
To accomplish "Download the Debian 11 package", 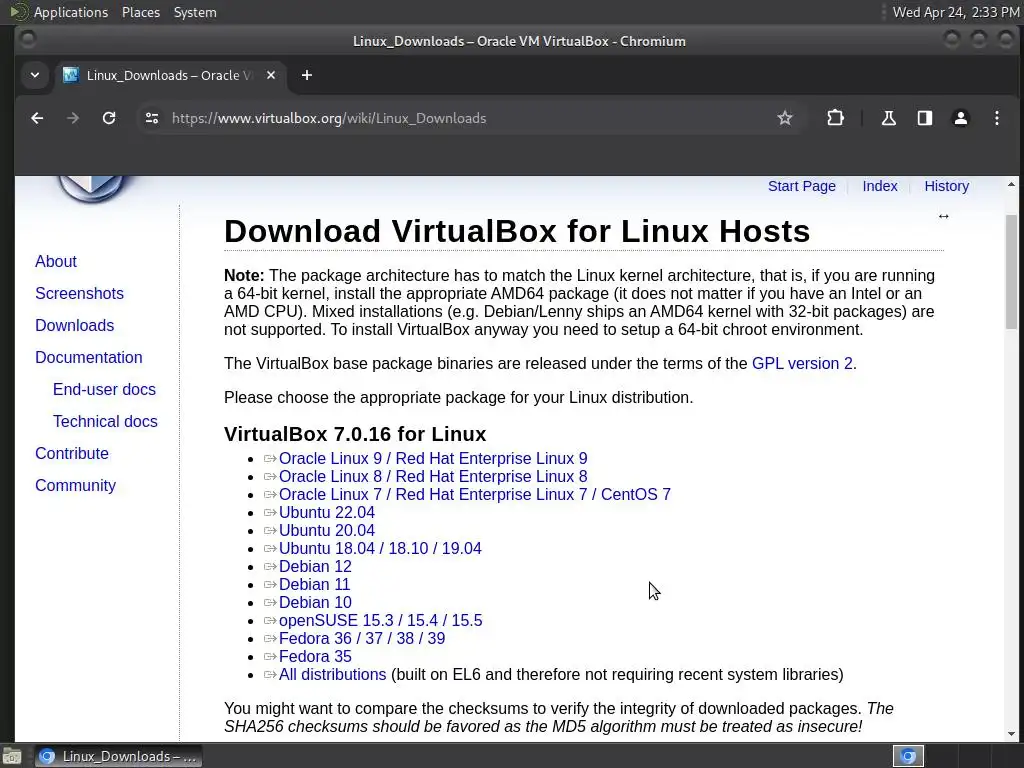I will coord(314,584).
